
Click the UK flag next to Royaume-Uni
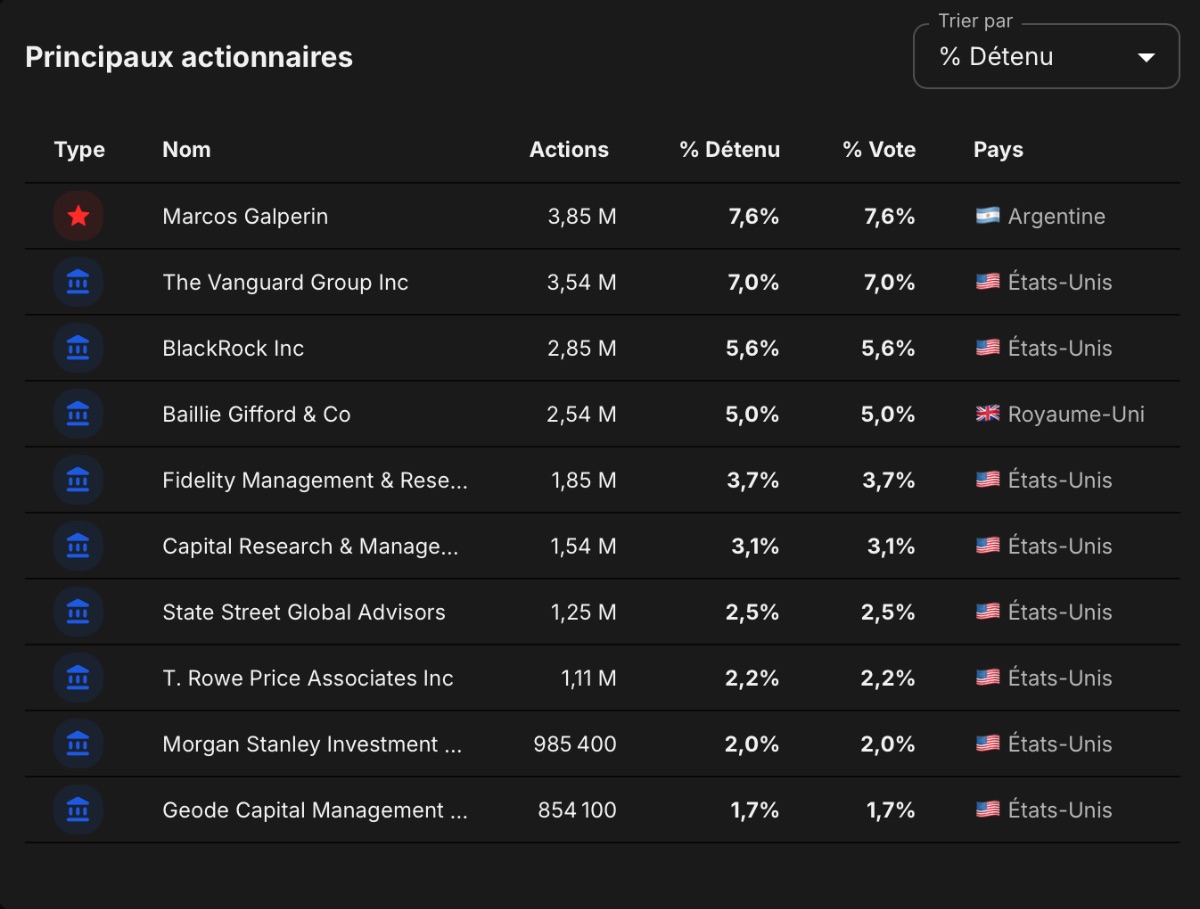[x=988, y=414]
